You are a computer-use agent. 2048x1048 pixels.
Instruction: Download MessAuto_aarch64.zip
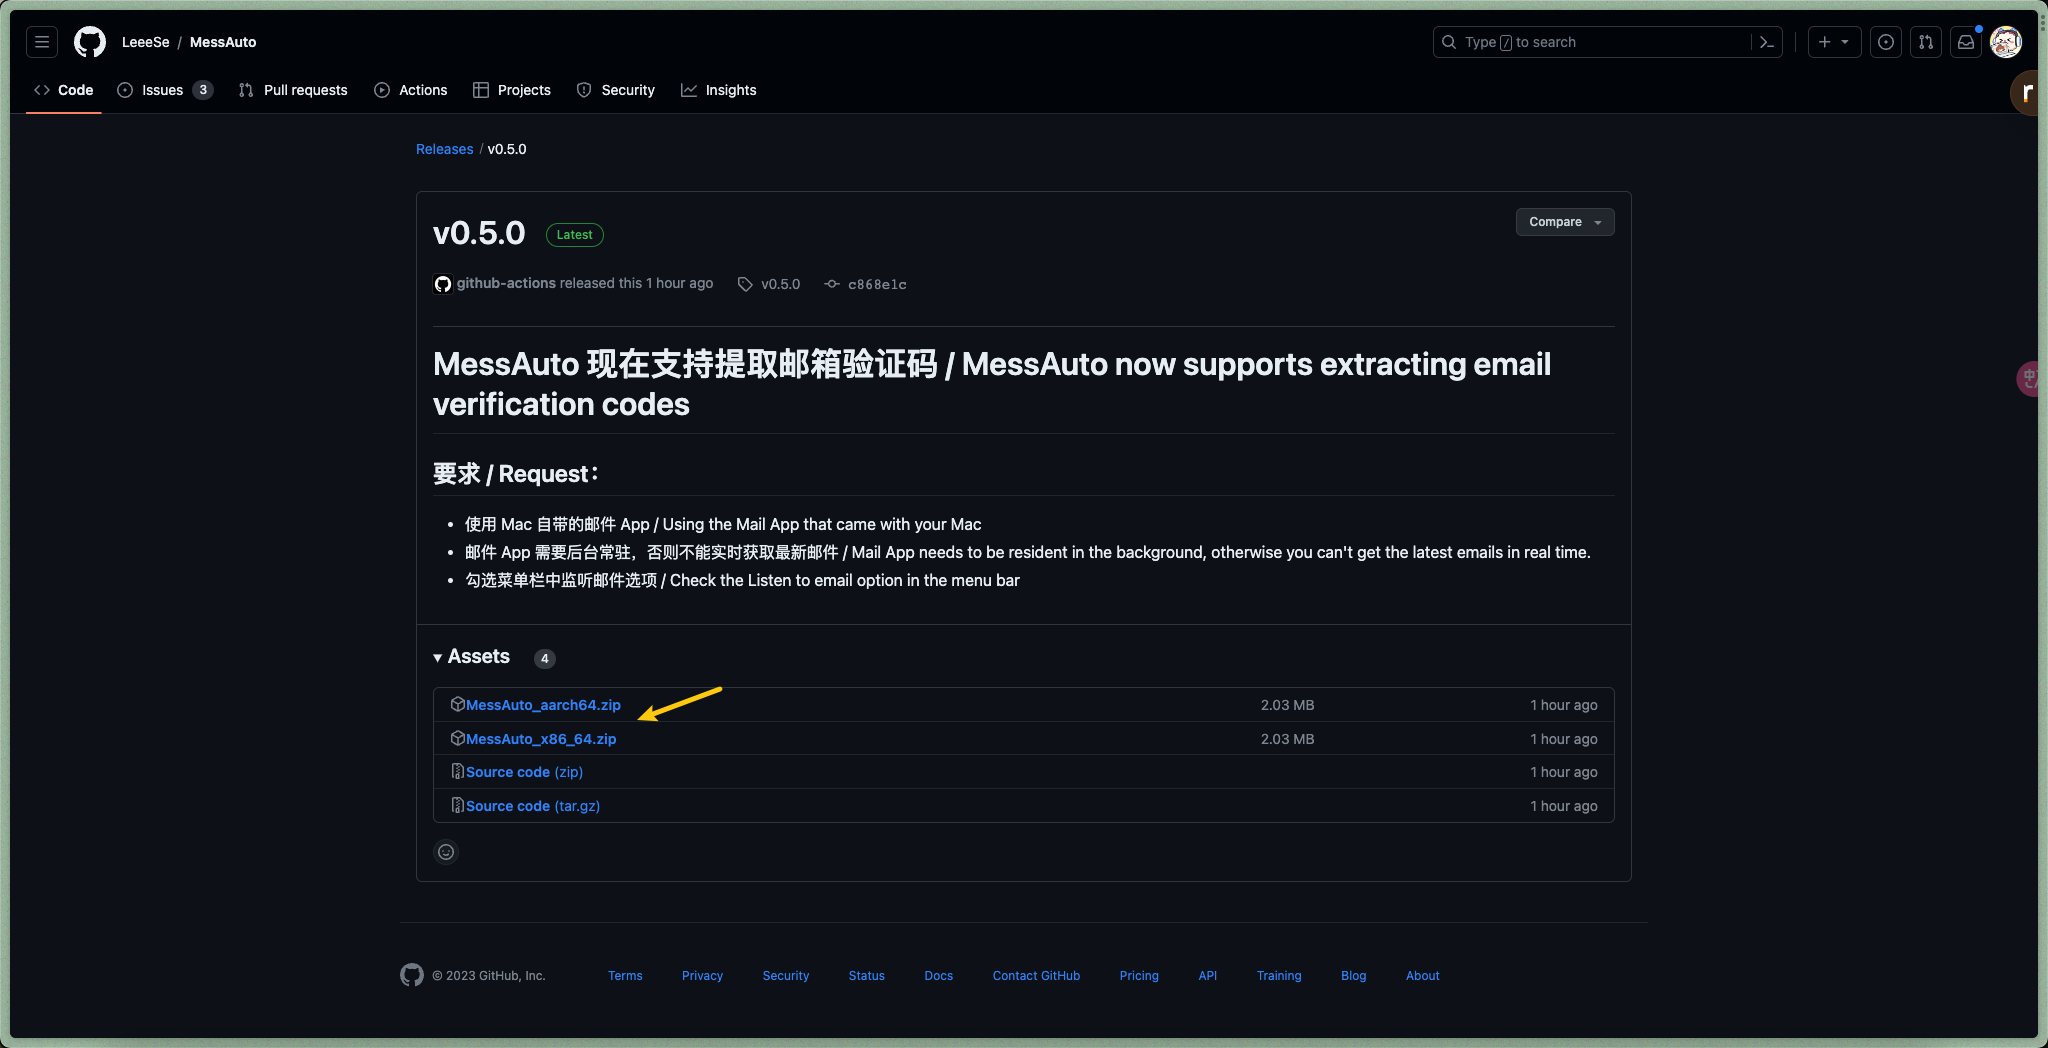point(543,705)
